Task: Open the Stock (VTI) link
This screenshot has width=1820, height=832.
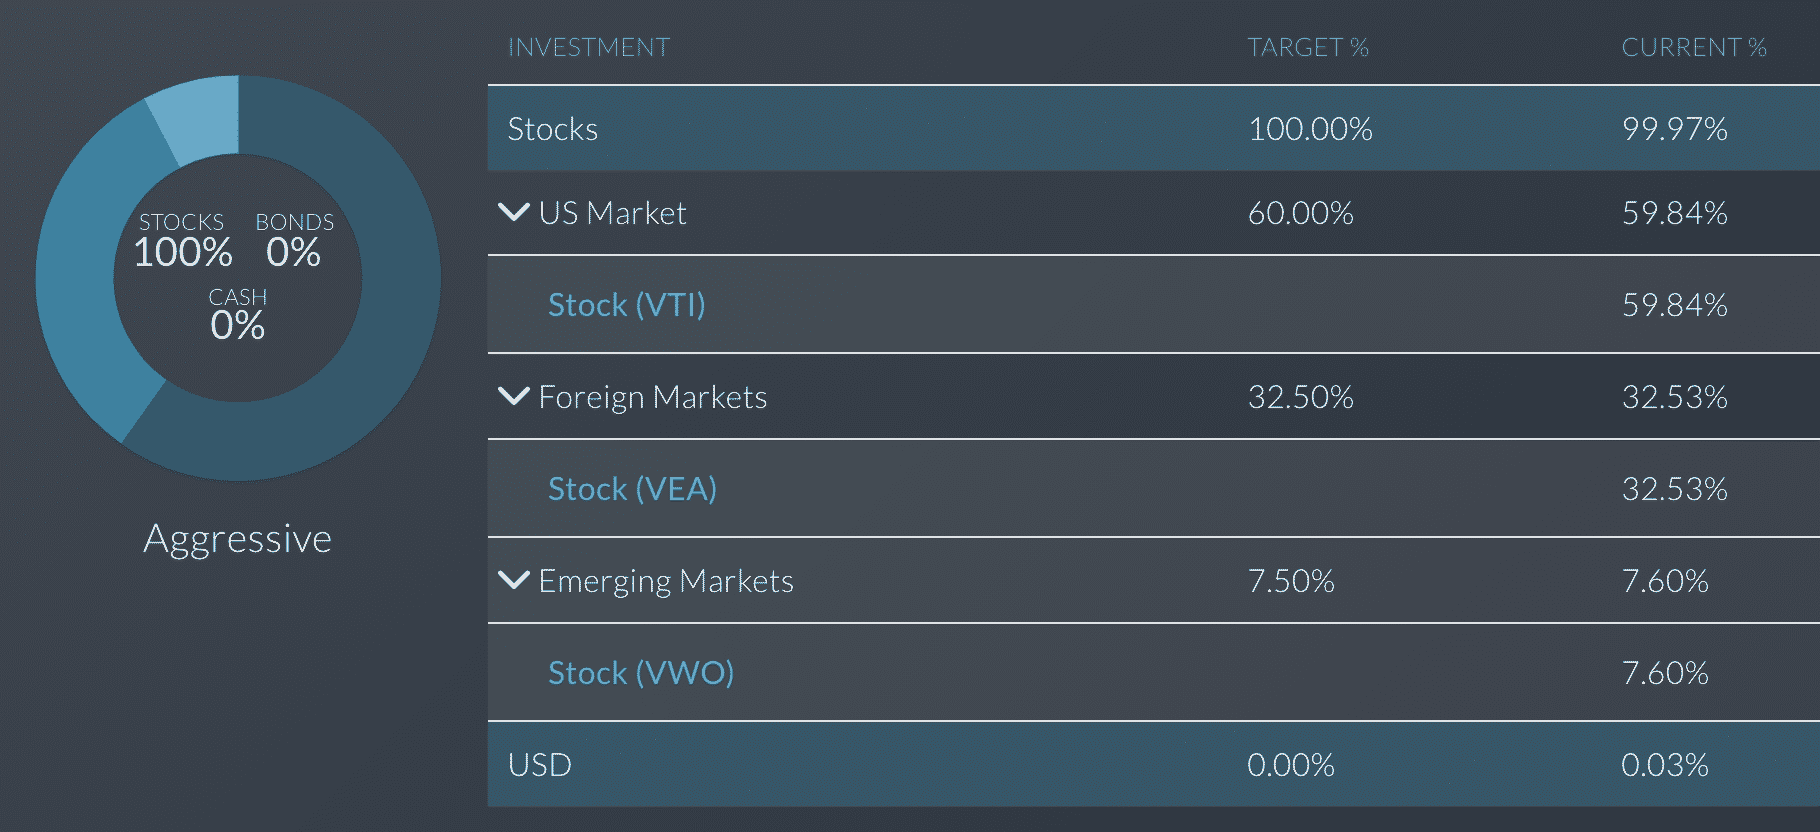Action: [627, 305]
